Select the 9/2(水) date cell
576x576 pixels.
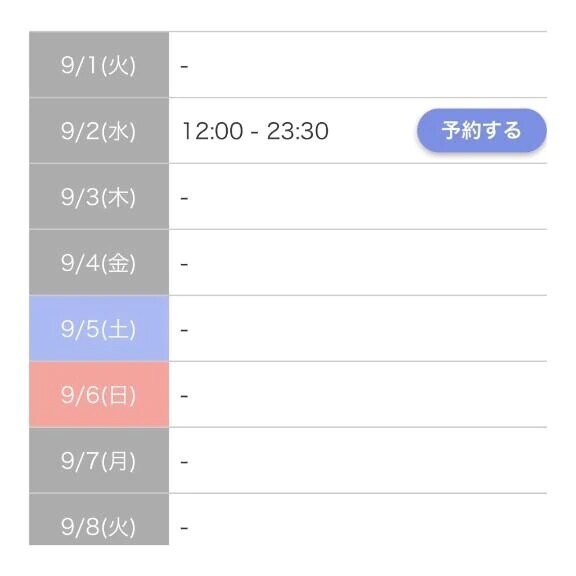(99, 131)
